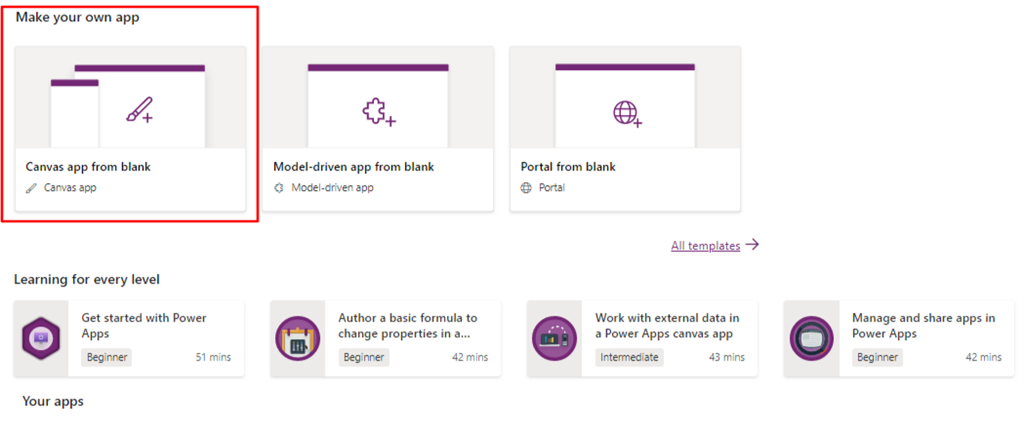
Task: Click the small globe icon beside Portal
Action: [x=526, y=187]
